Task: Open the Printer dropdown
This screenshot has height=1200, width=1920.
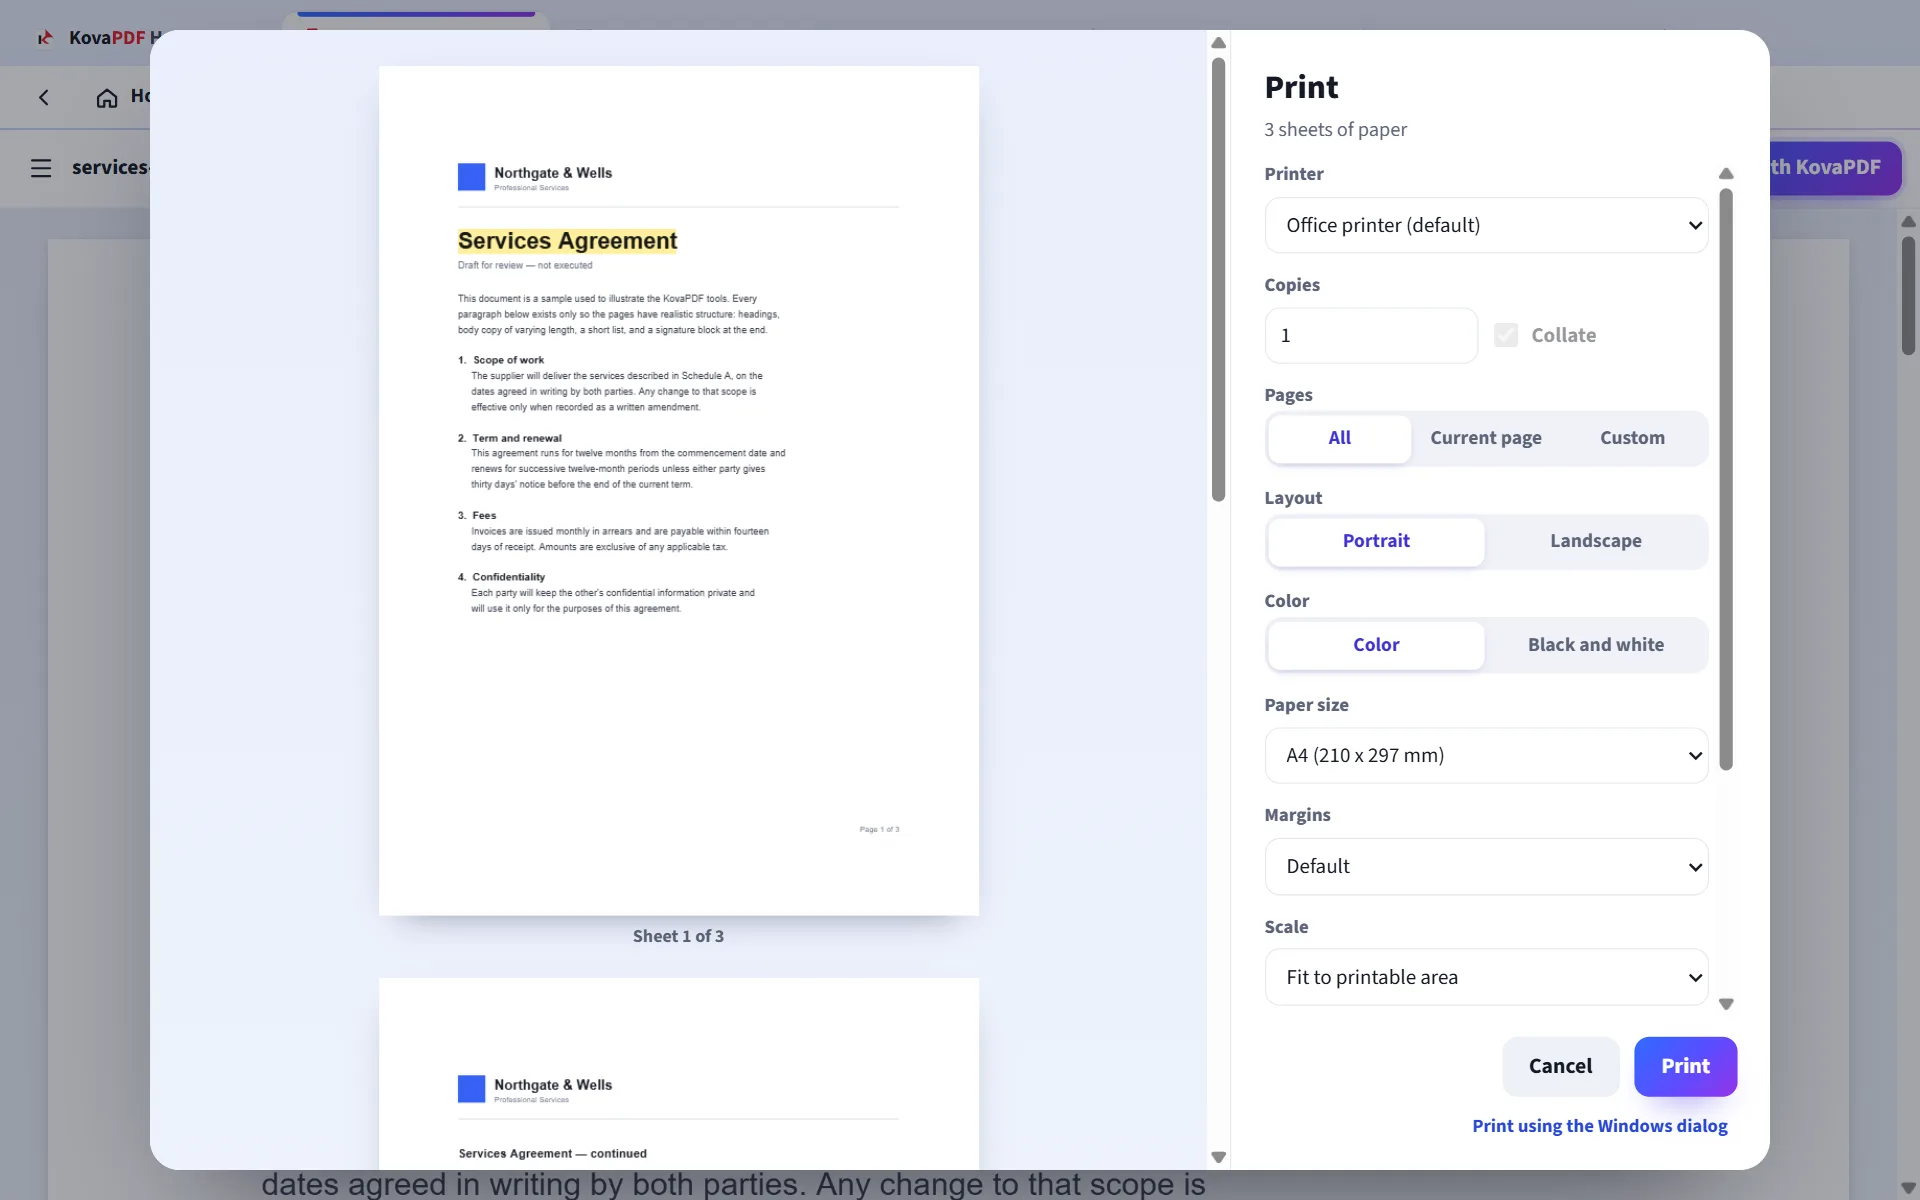Action: click(1486, 225)
